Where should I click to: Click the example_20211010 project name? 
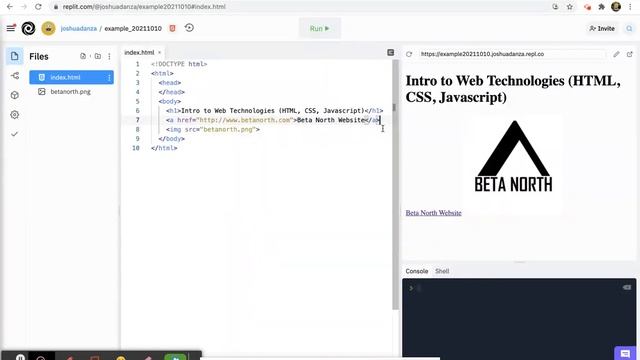(x=133, y=28)
